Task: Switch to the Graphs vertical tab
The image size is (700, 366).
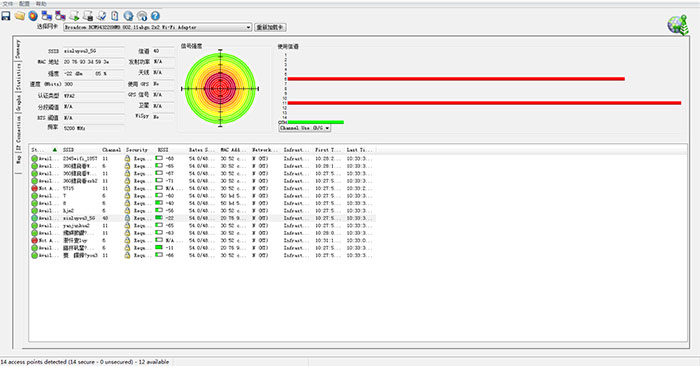Action: pos(18,102)
